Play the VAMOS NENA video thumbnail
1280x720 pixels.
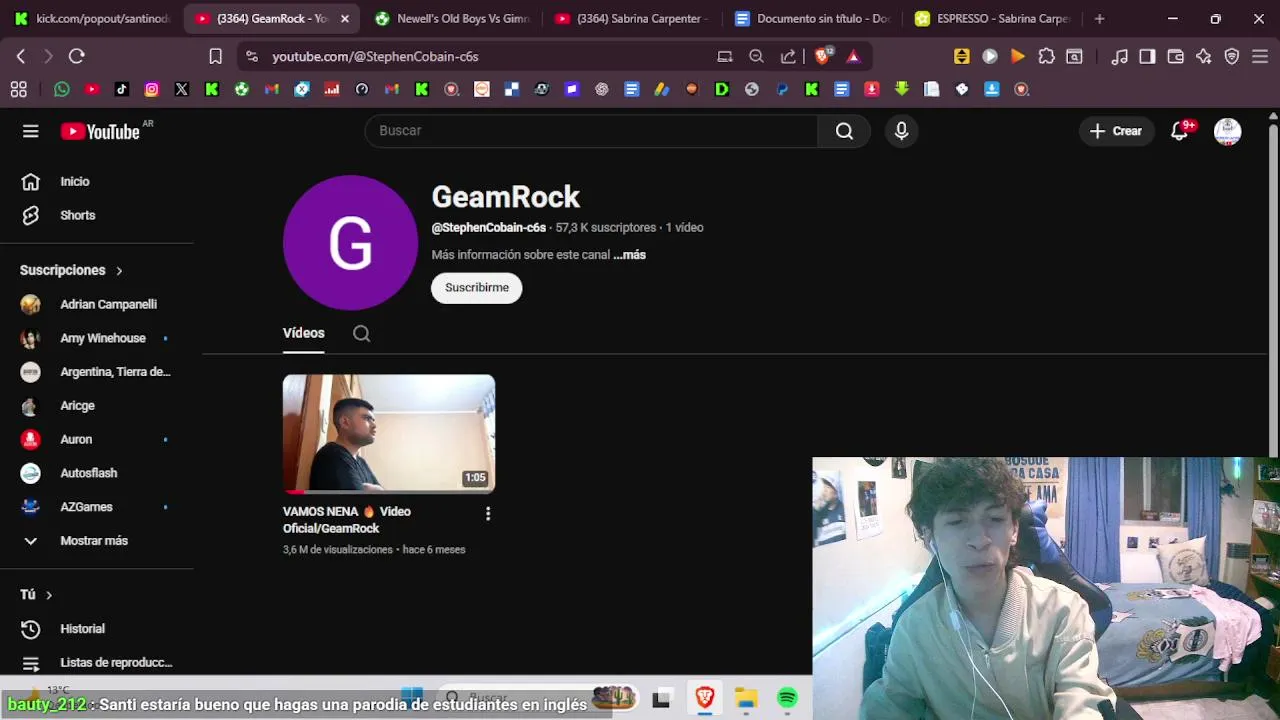coord(389,434)
